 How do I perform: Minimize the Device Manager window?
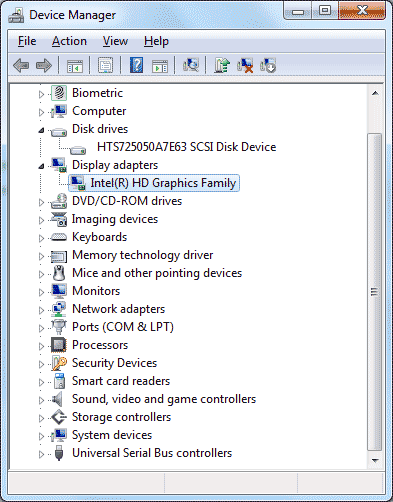coord(298,12)
